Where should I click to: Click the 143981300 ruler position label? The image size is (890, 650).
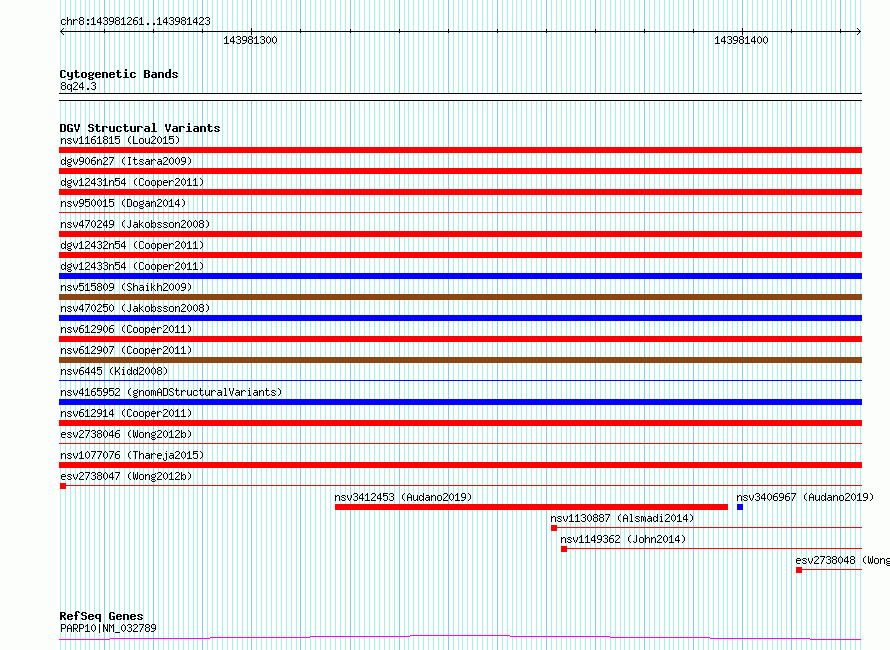pos(250,40)
